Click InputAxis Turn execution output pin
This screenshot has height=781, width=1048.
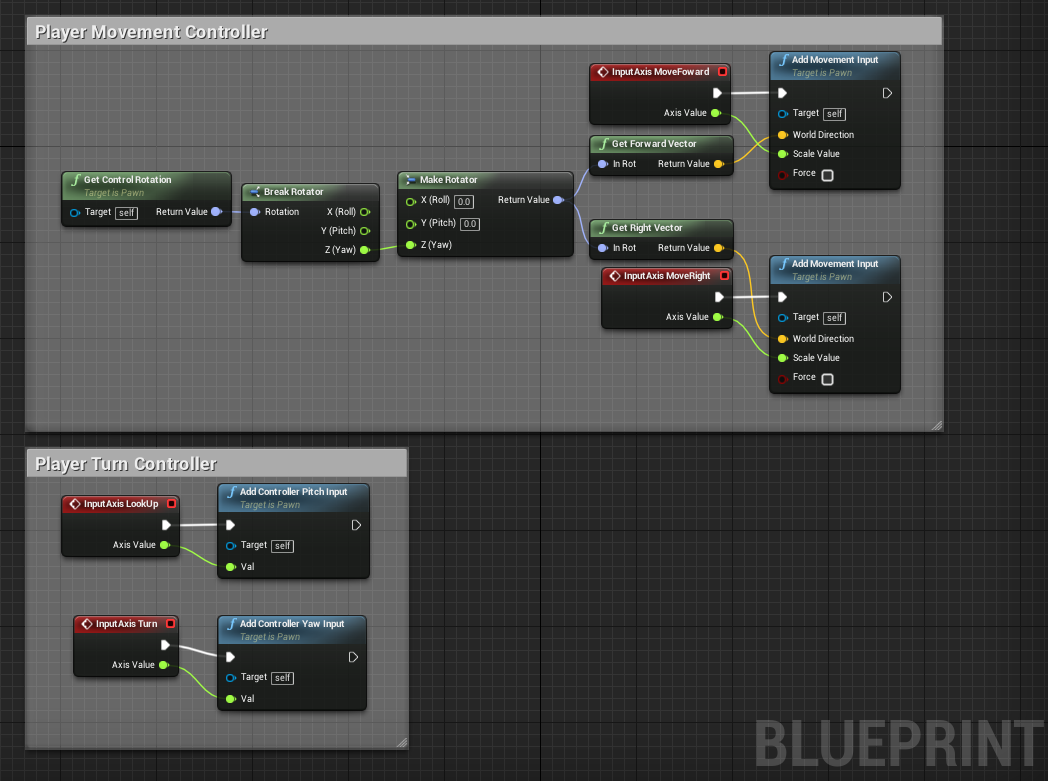tap(165, 645)
